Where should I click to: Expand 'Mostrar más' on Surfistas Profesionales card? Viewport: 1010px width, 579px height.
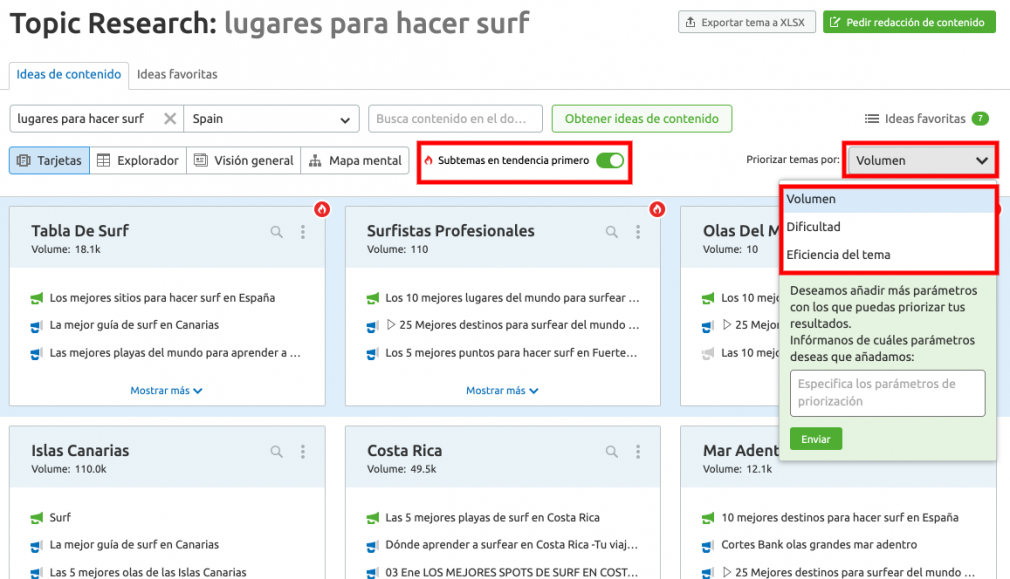pyautogui.click(x=502, y=390)
